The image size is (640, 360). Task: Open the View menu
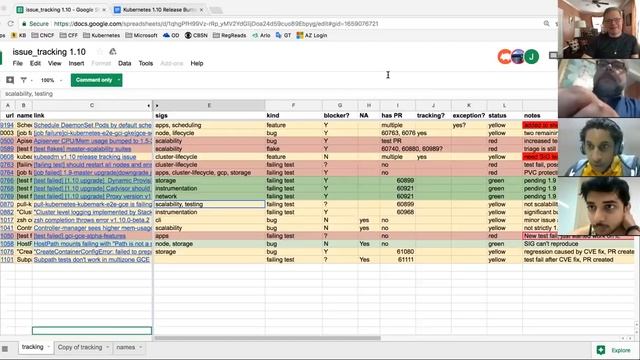[x=54, y=63]
